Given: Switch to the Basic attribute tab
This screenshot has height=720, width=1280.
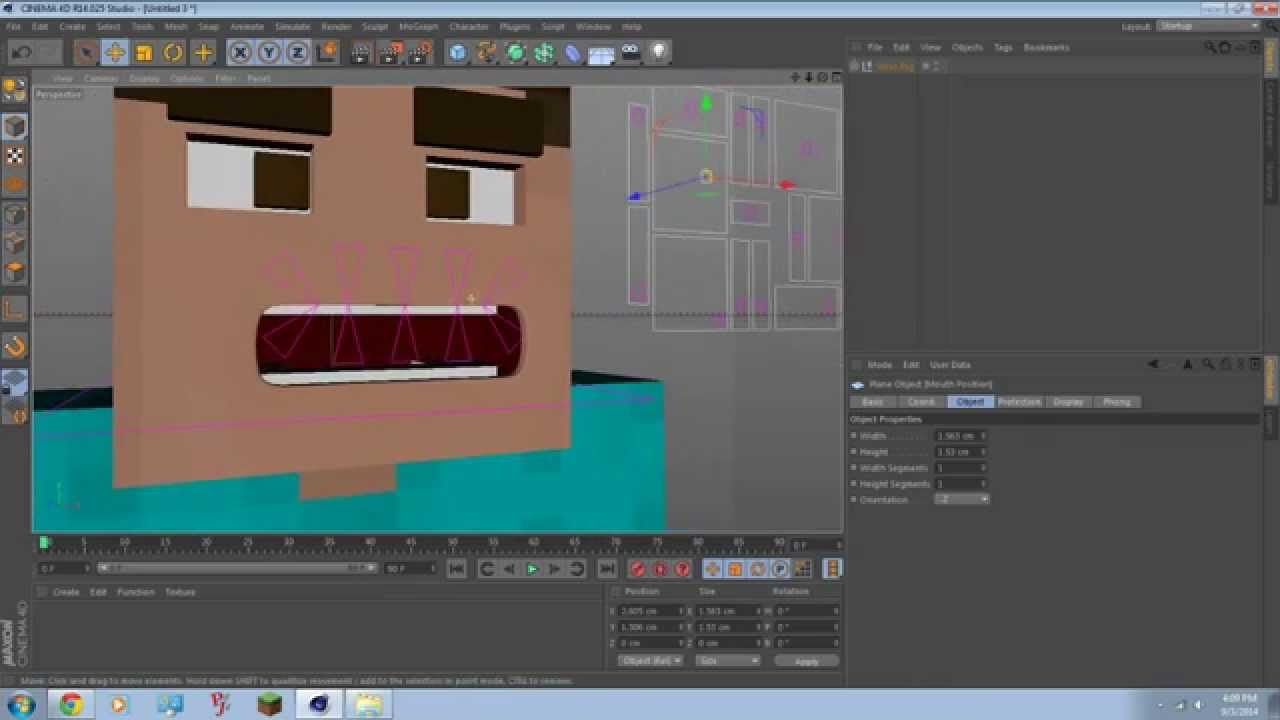Looking at the screenshot, I should 873,402.
